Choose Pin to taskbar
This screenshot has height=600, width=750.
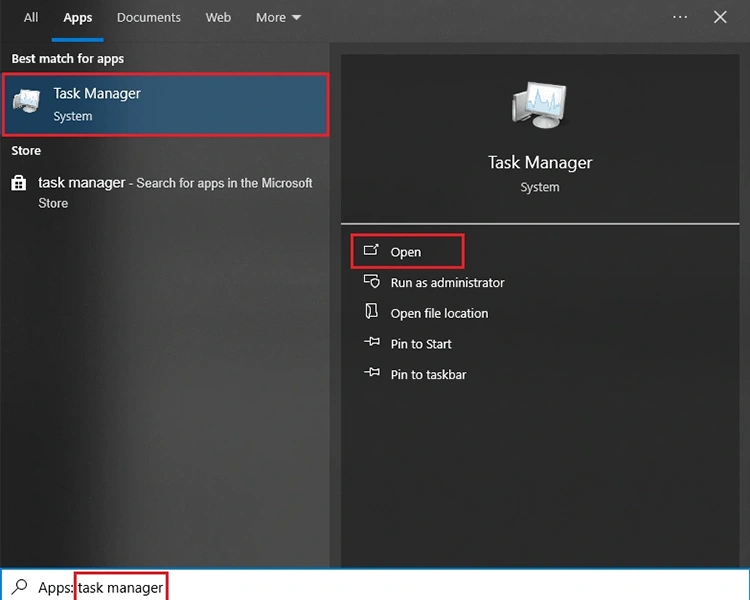coord(428,375)
